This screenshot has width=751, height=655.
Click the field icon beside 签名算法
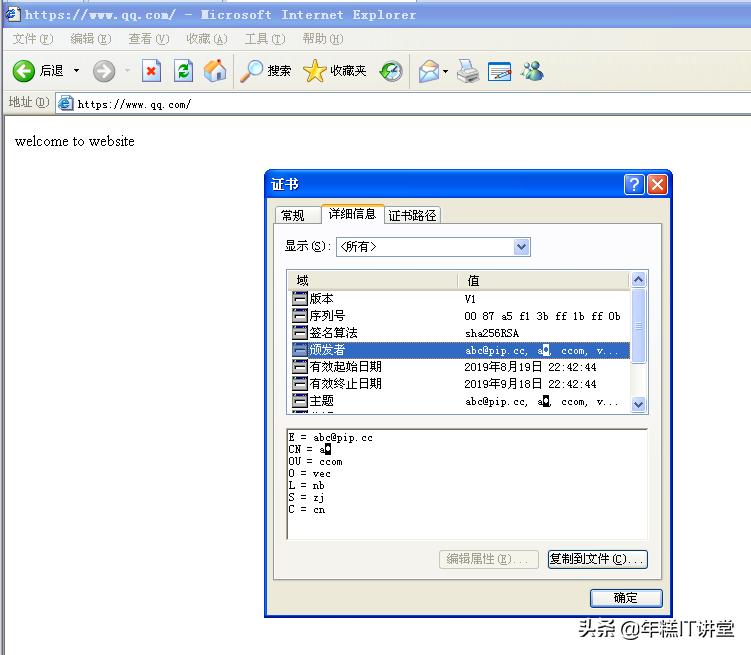[x=300, y=333]
